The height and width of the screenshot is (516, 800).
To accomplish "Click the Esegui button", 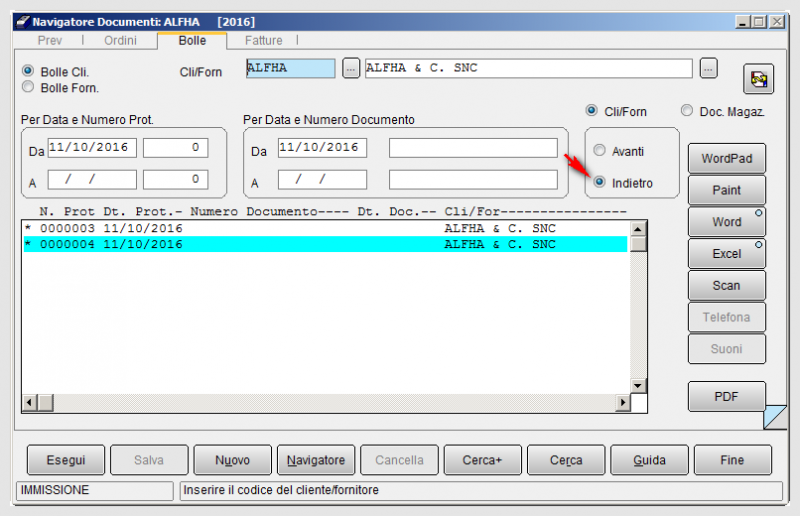I will tap(66, 460).
